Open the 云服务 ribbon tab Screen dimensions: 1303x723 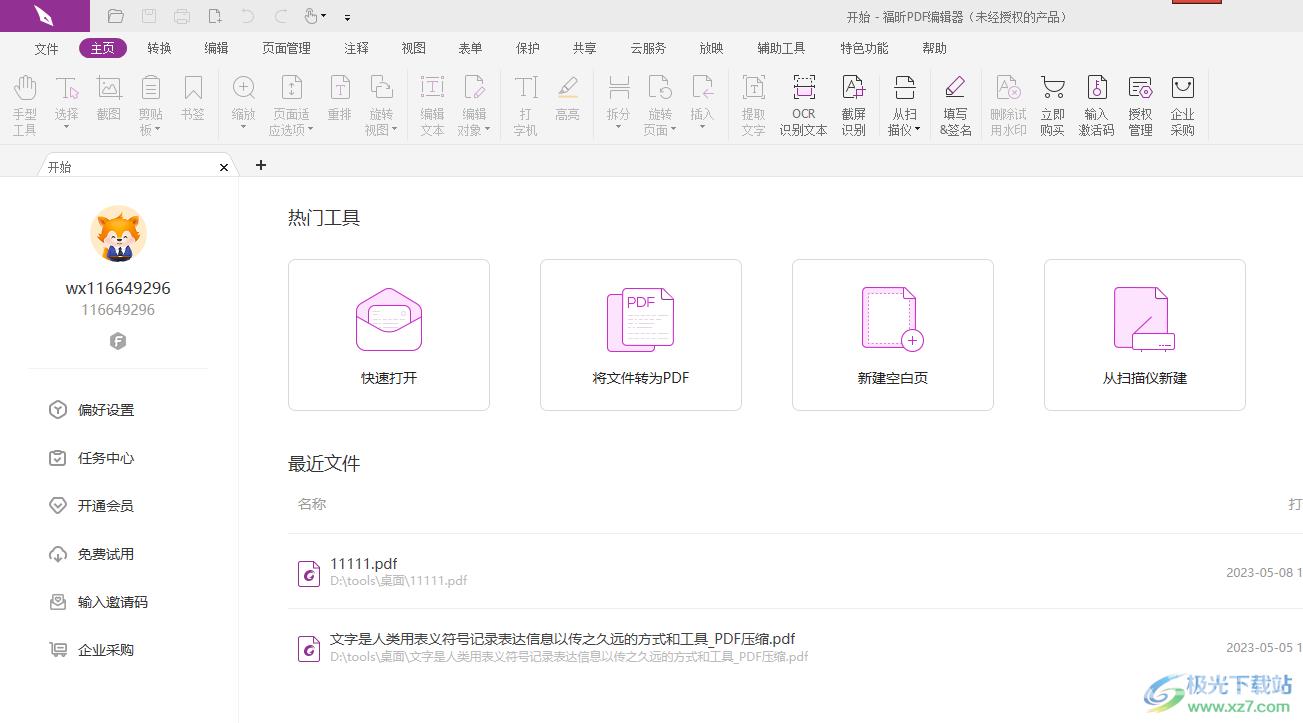pyautogui.click(x=648, y=48)
